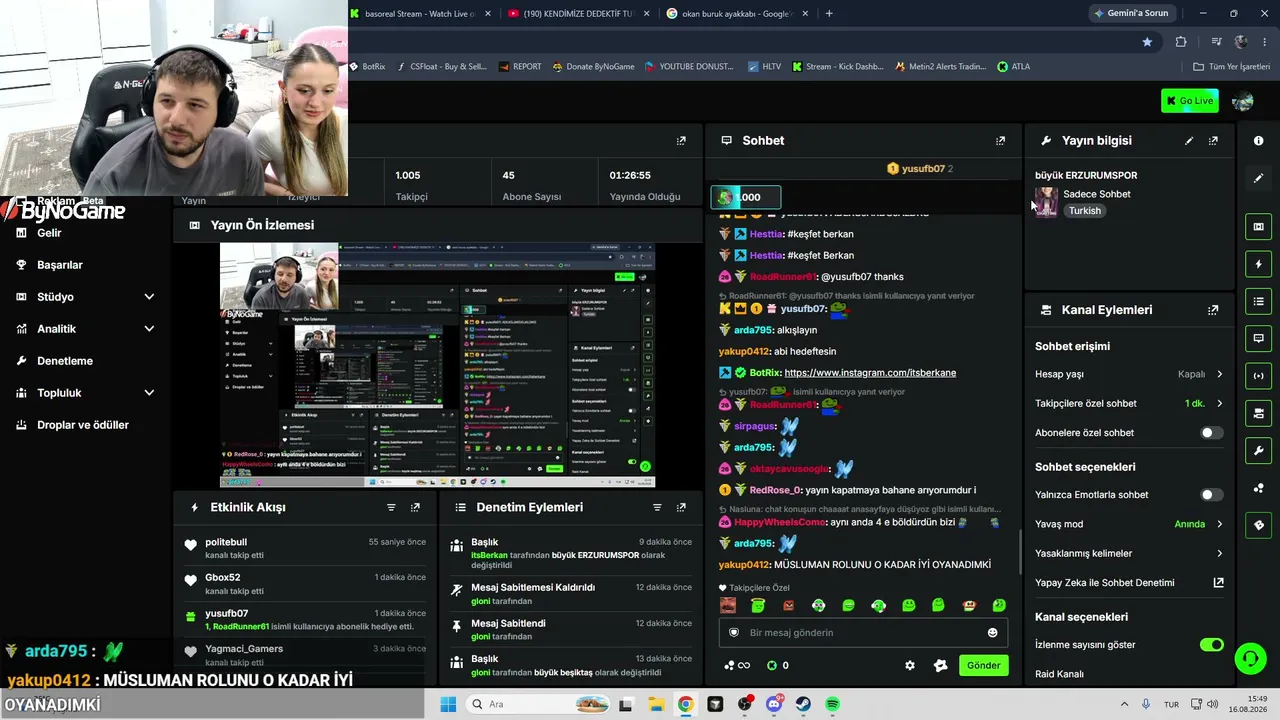Click the taskbar search box
Image resolution: width=1280 pixels, height=720 pixels.
pos(536,704)
